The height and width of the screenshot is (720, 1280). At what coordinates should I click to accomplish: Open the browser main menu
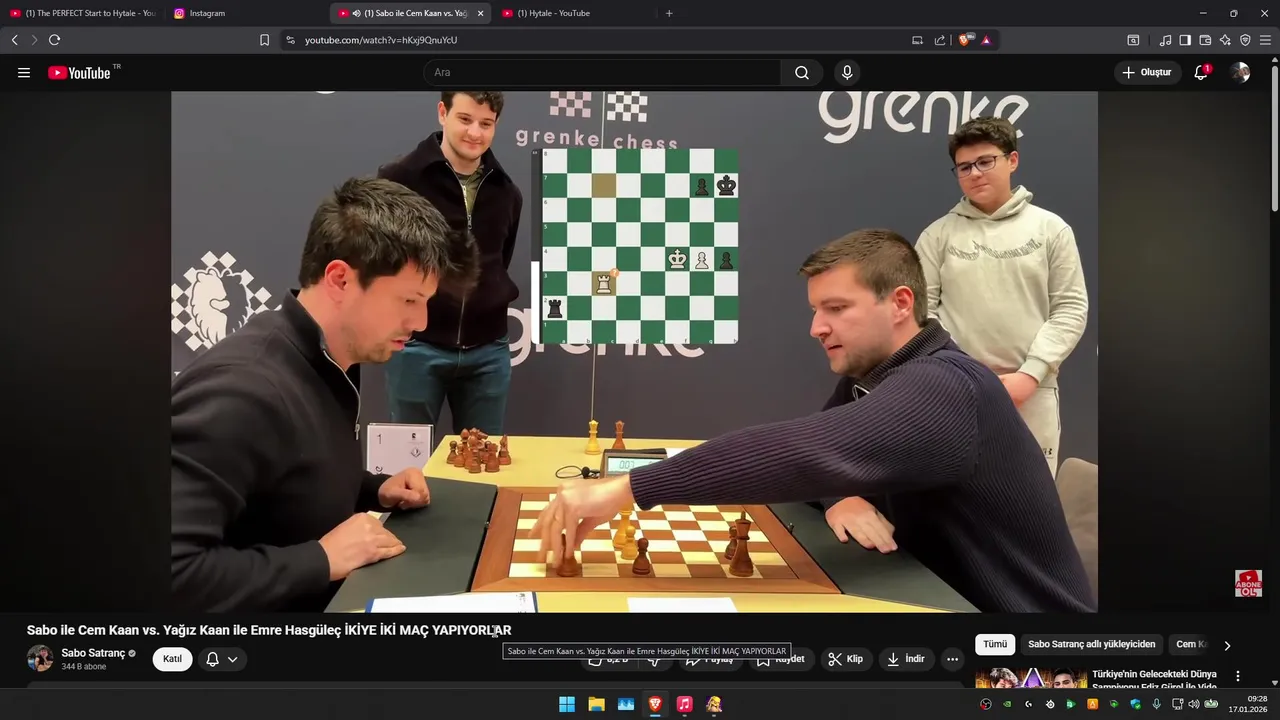[1266, 40]
